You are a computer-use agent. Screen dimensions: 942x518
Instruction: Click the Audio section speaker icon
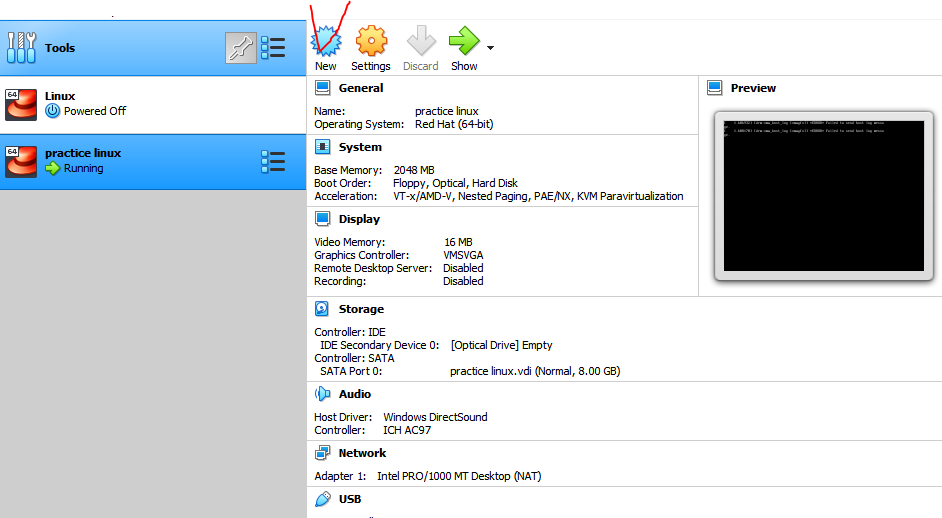[323, 394]
